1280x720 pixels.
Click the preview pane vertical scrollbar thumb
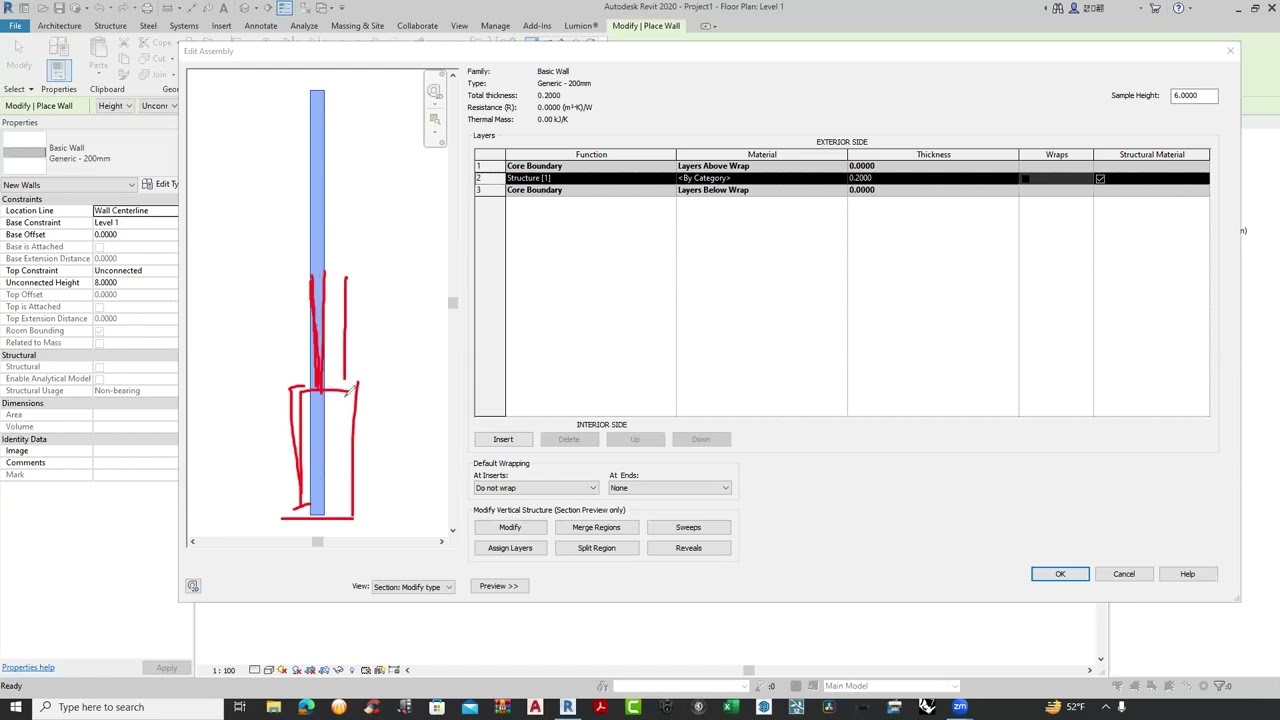452,303
